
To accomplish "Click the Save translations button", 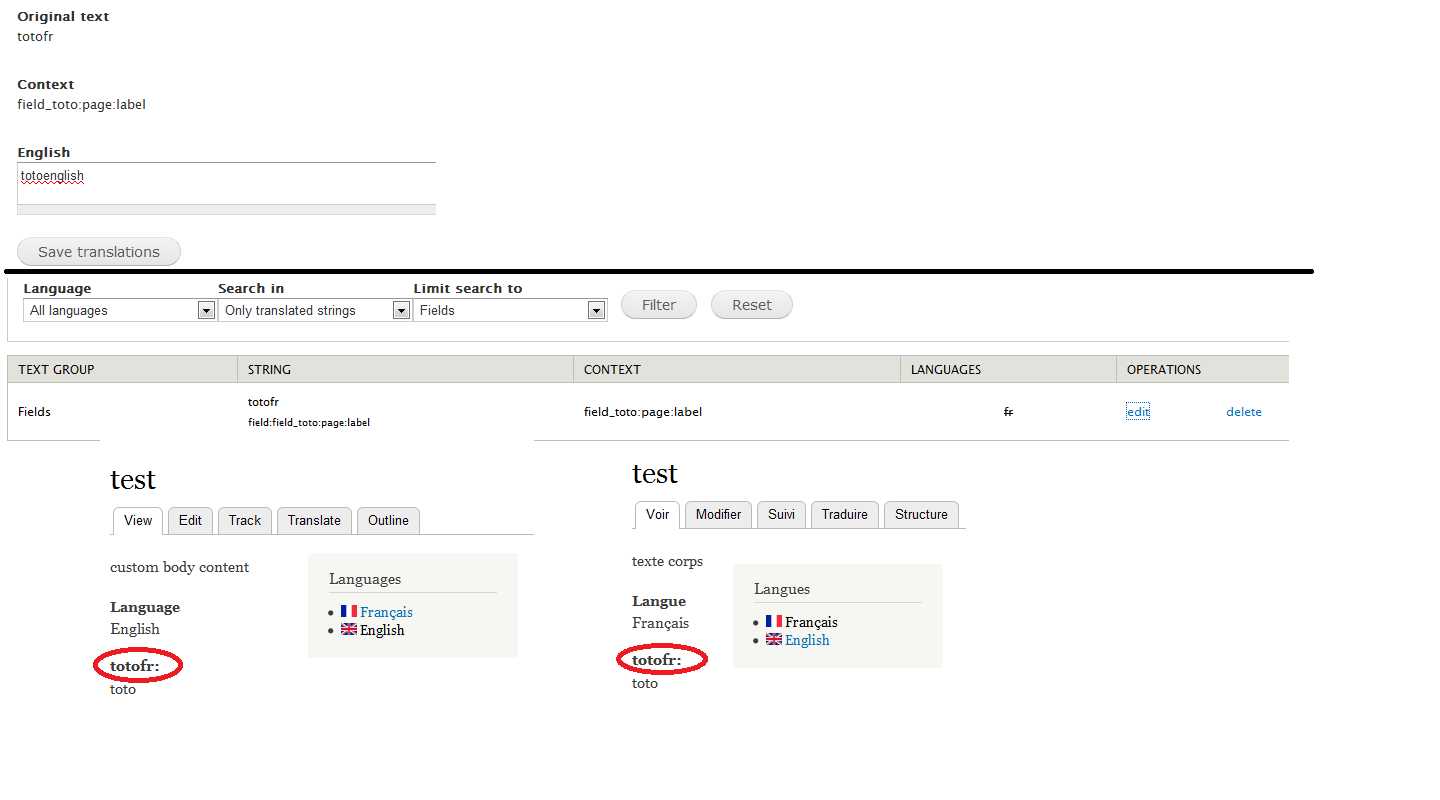I will pos(98,251).
